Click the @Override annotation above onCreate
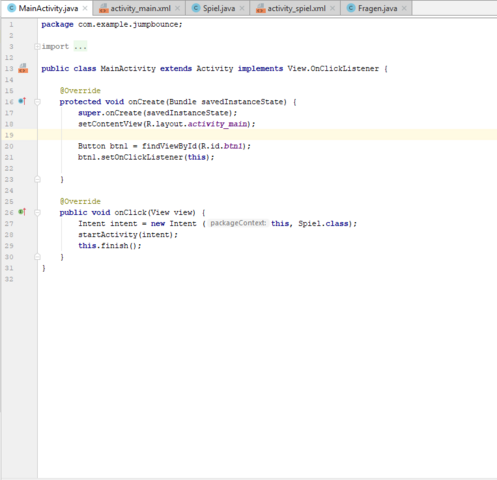497x480 pixels. [80, 91]
